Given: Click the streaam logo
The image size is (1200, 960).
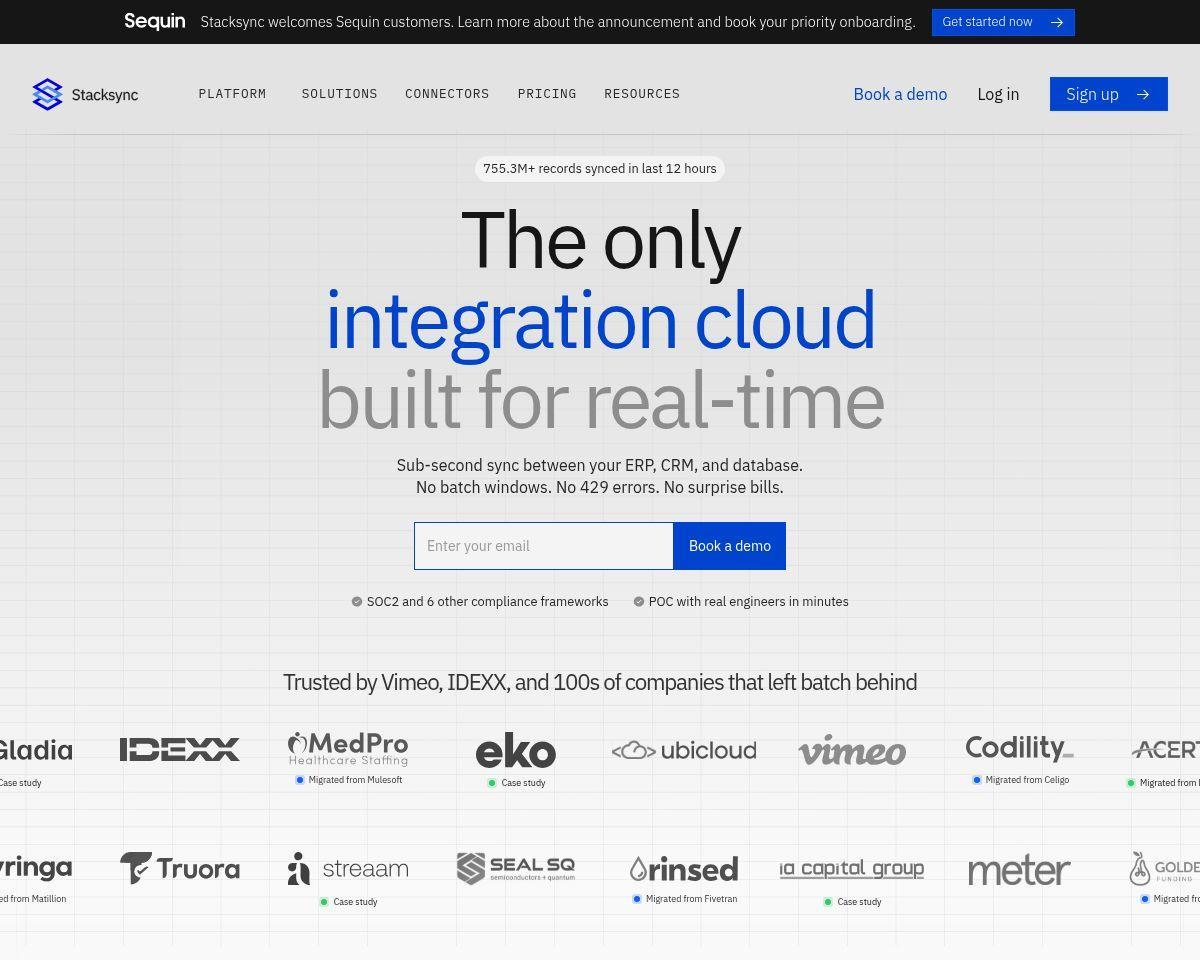Looking at the screenshot, I should pyautogui.click(x=348, y=869).
